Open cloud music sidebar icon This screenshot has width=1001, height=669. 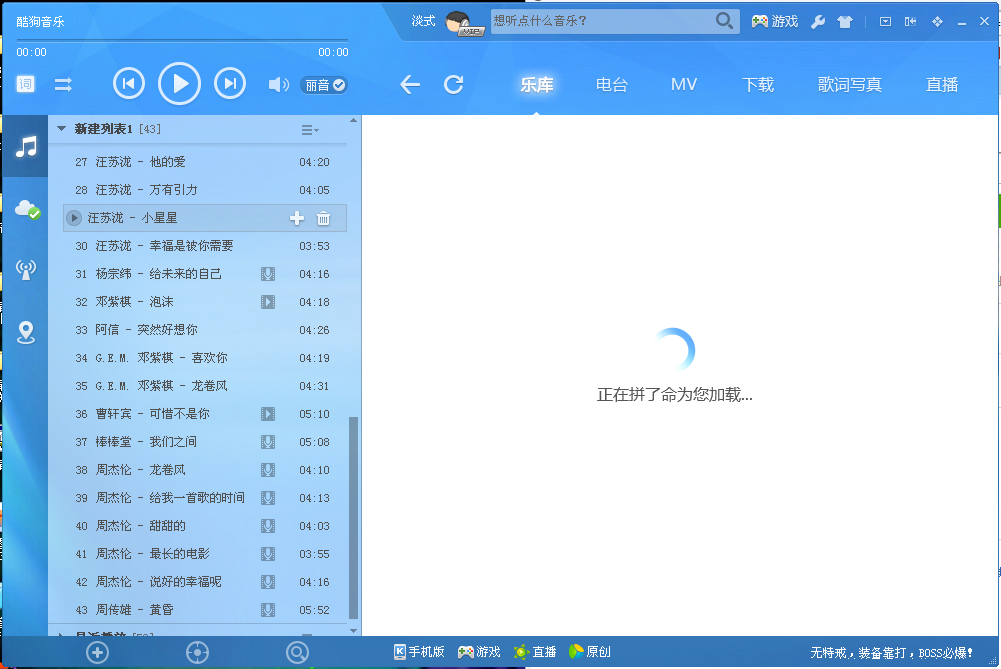tap(27, 209)
